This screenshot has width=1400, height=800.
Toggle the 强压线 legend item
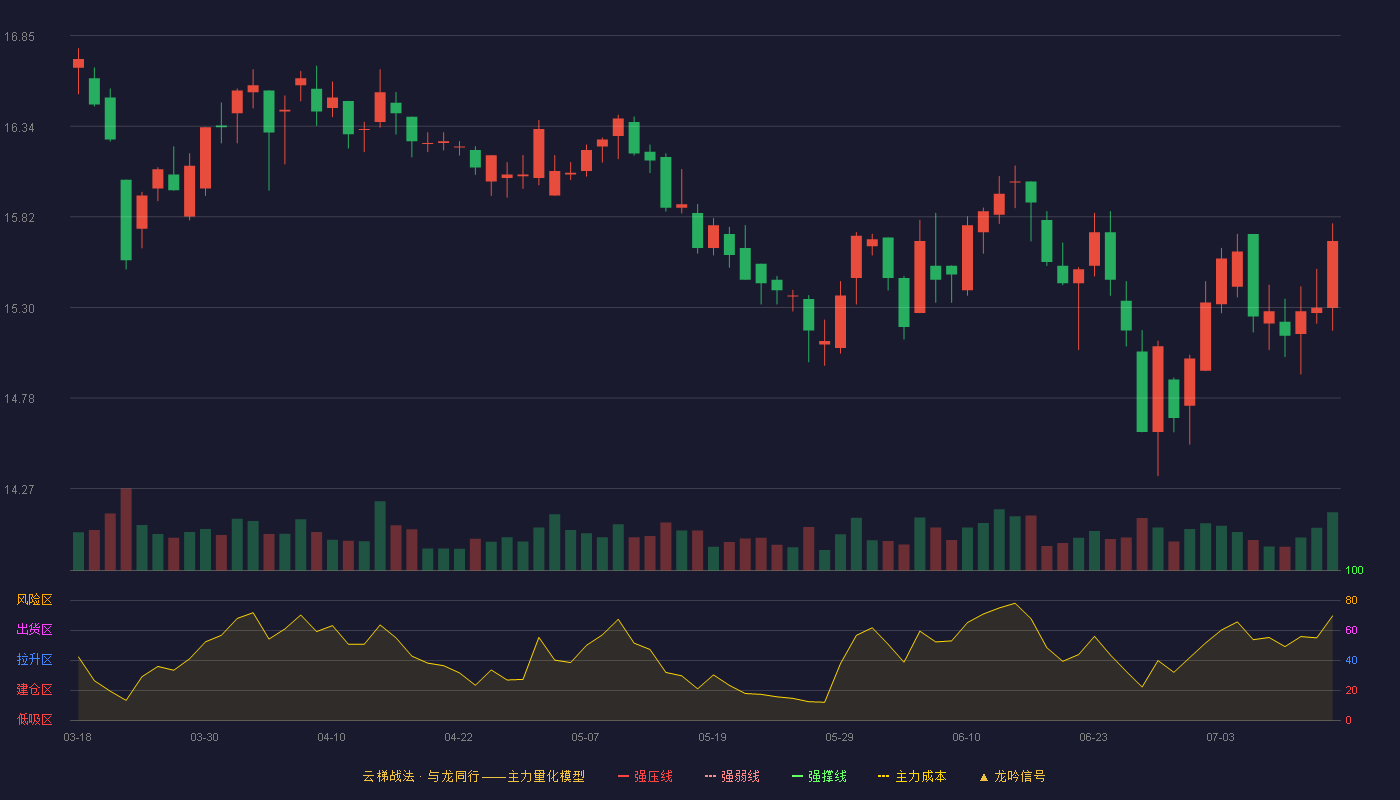pyautogui.click(x=645, y=776)
